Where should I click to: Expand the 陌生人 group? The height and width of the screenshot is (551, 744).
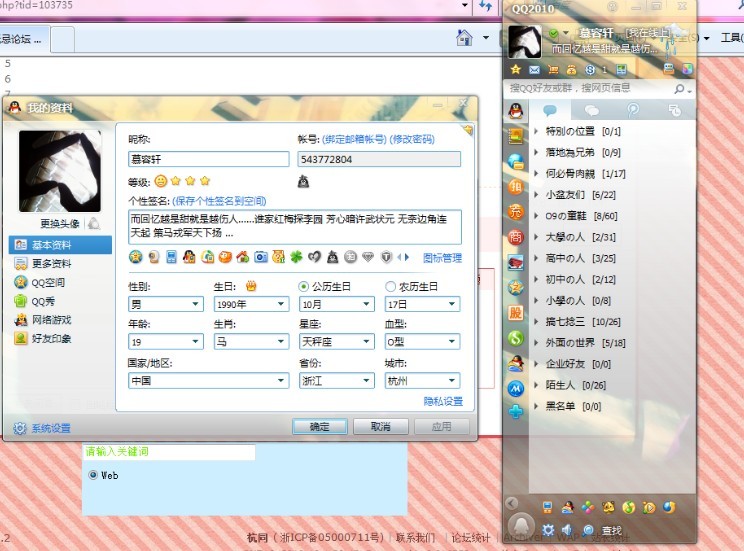click(x=536, y=385)
